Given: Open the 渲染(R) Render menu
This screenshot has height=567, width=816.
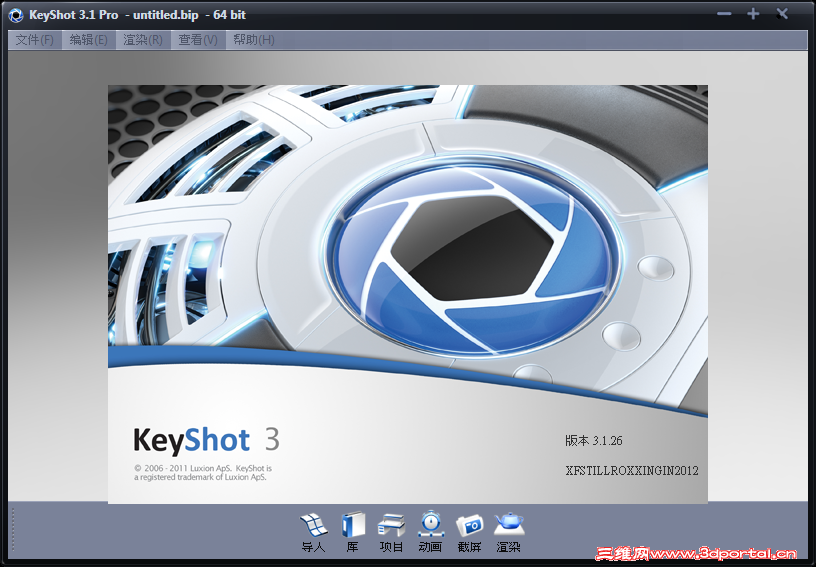Looking at the screenshot, I should coord(143,40).
